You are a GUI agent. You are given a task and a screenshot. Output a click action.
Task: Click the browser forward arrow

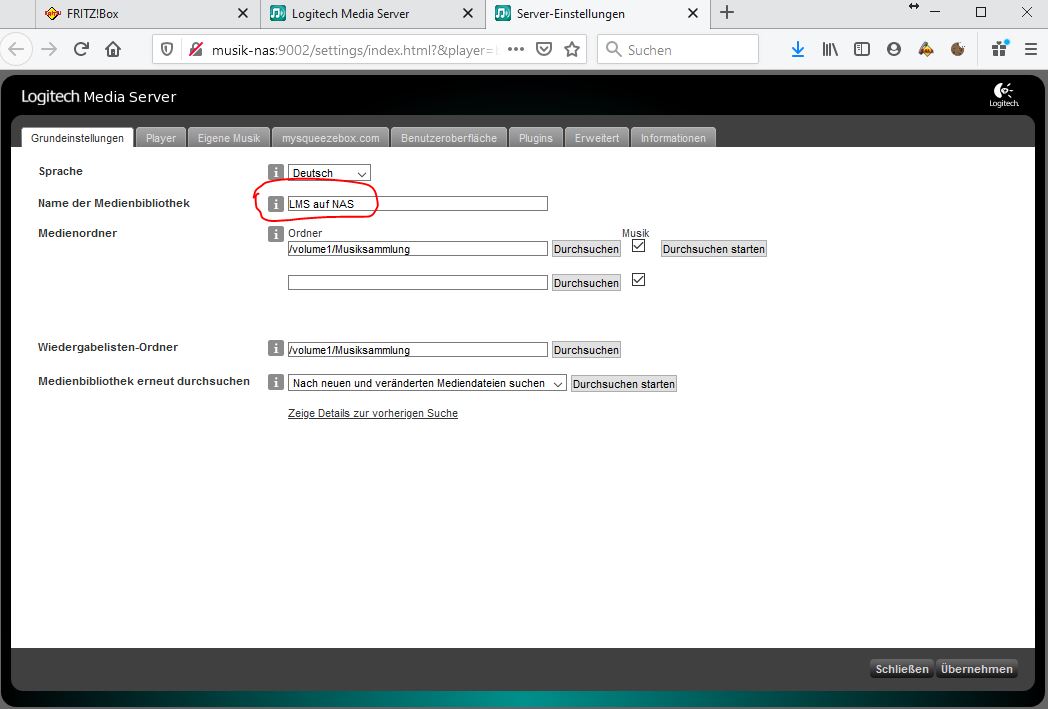click(49, 49)
